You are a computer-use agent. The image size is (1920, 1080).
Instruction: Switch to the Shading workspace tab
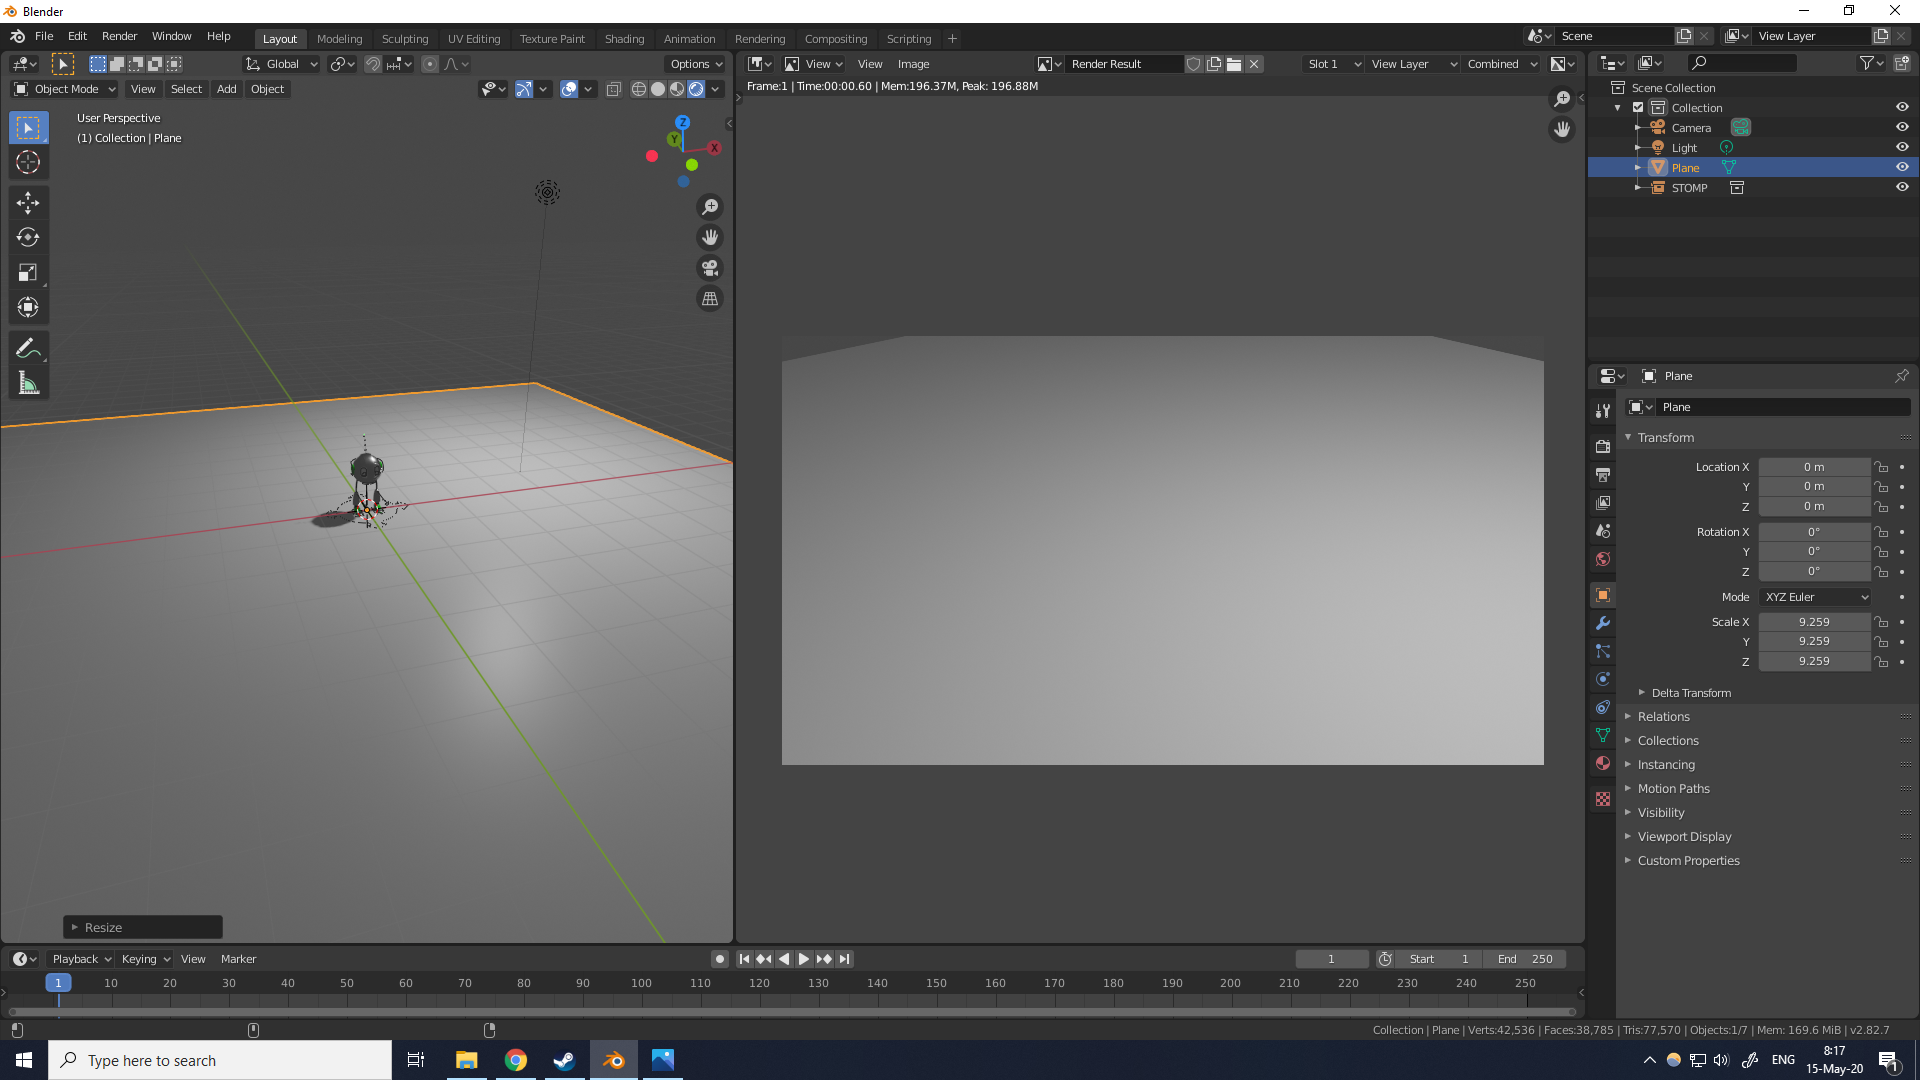624,39
